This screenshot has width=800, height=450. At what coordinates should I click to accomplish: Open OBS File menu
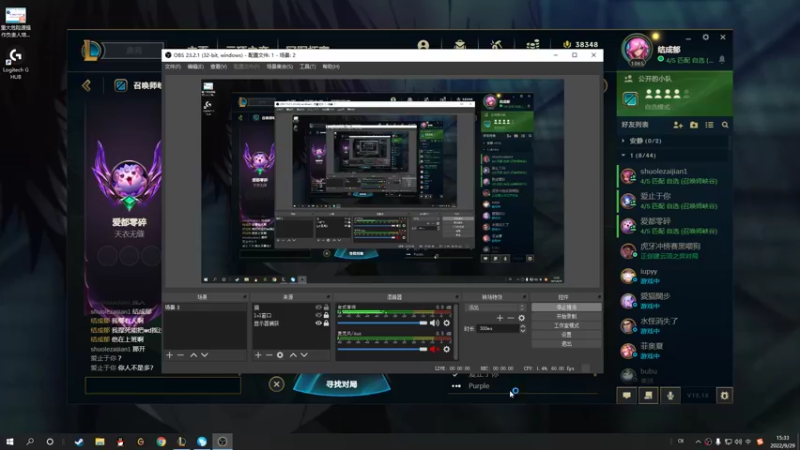point(172,67)
